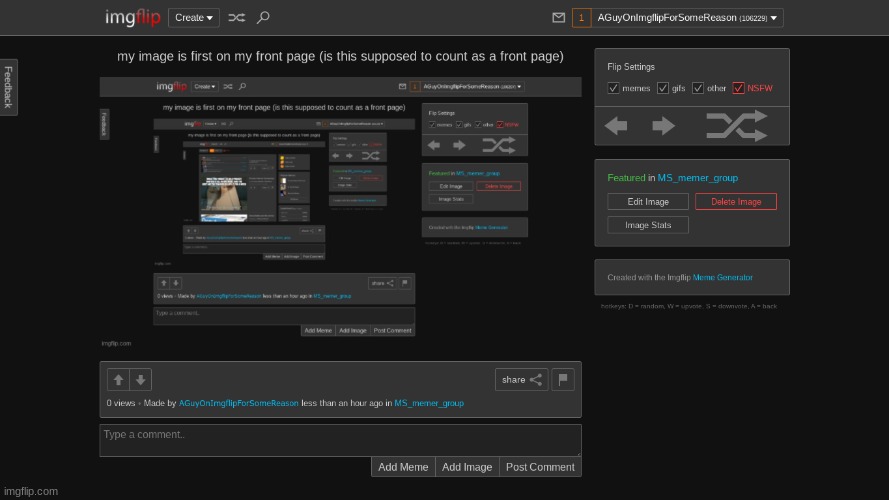Click the main meme screenshot image
The width and height of the screenshot is (889, 500).
click(340, 213)
